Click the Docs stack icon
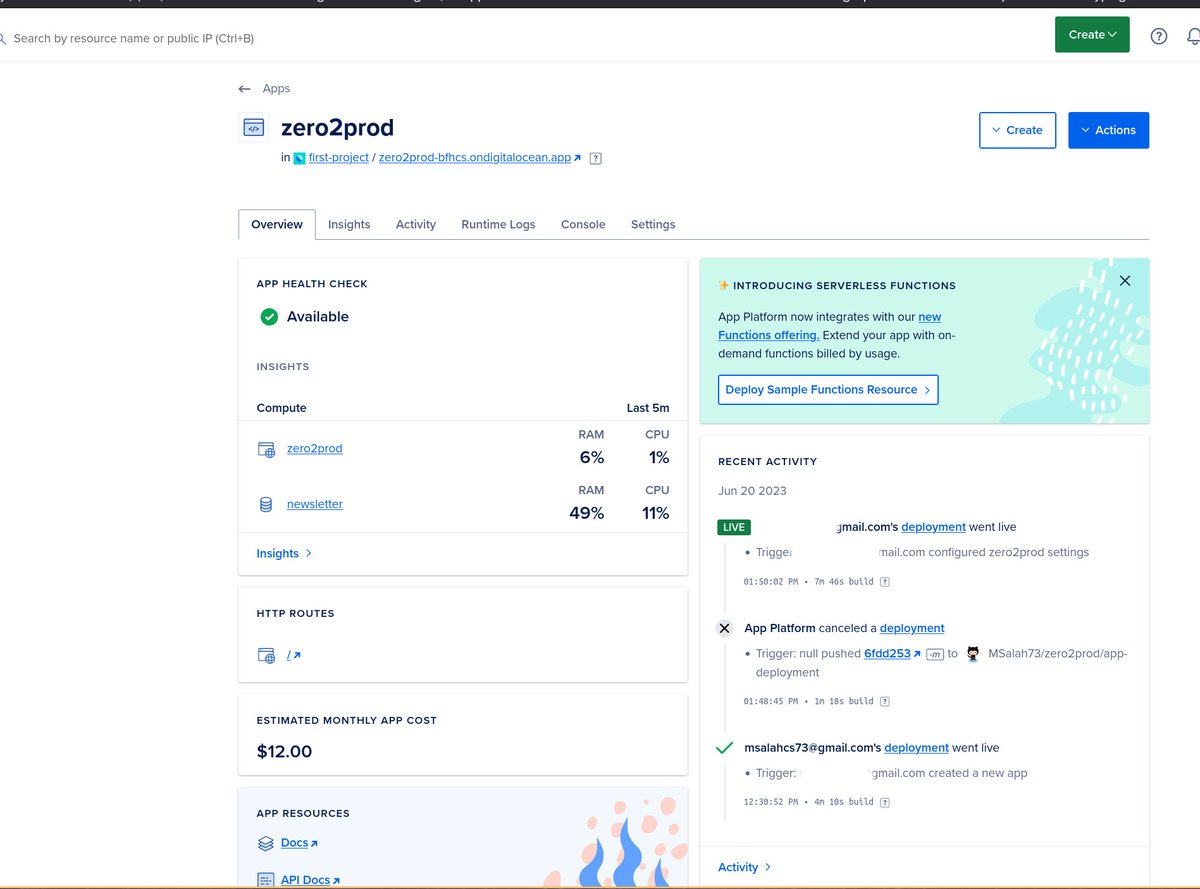The width and height of the screenshot is (1200, 889). (266, 843)
